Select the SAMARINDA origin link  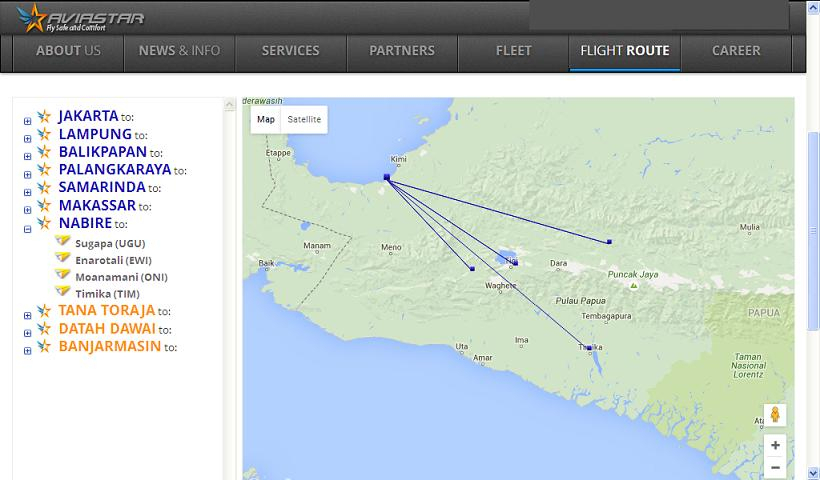(102, 187)
